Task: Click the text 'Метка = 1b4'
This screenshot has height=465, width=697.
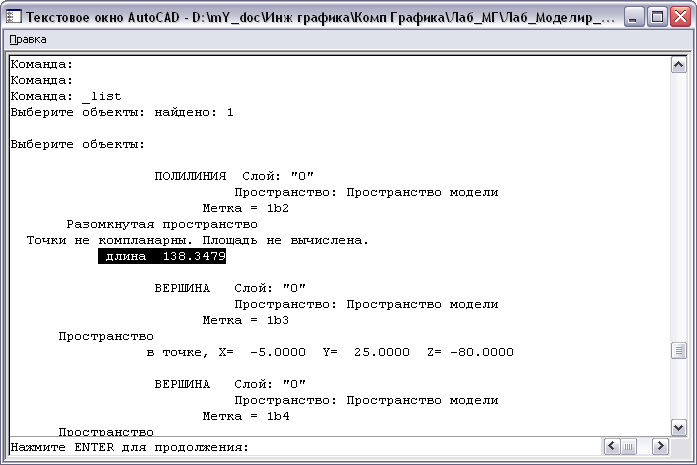Action: pos(245,416)
